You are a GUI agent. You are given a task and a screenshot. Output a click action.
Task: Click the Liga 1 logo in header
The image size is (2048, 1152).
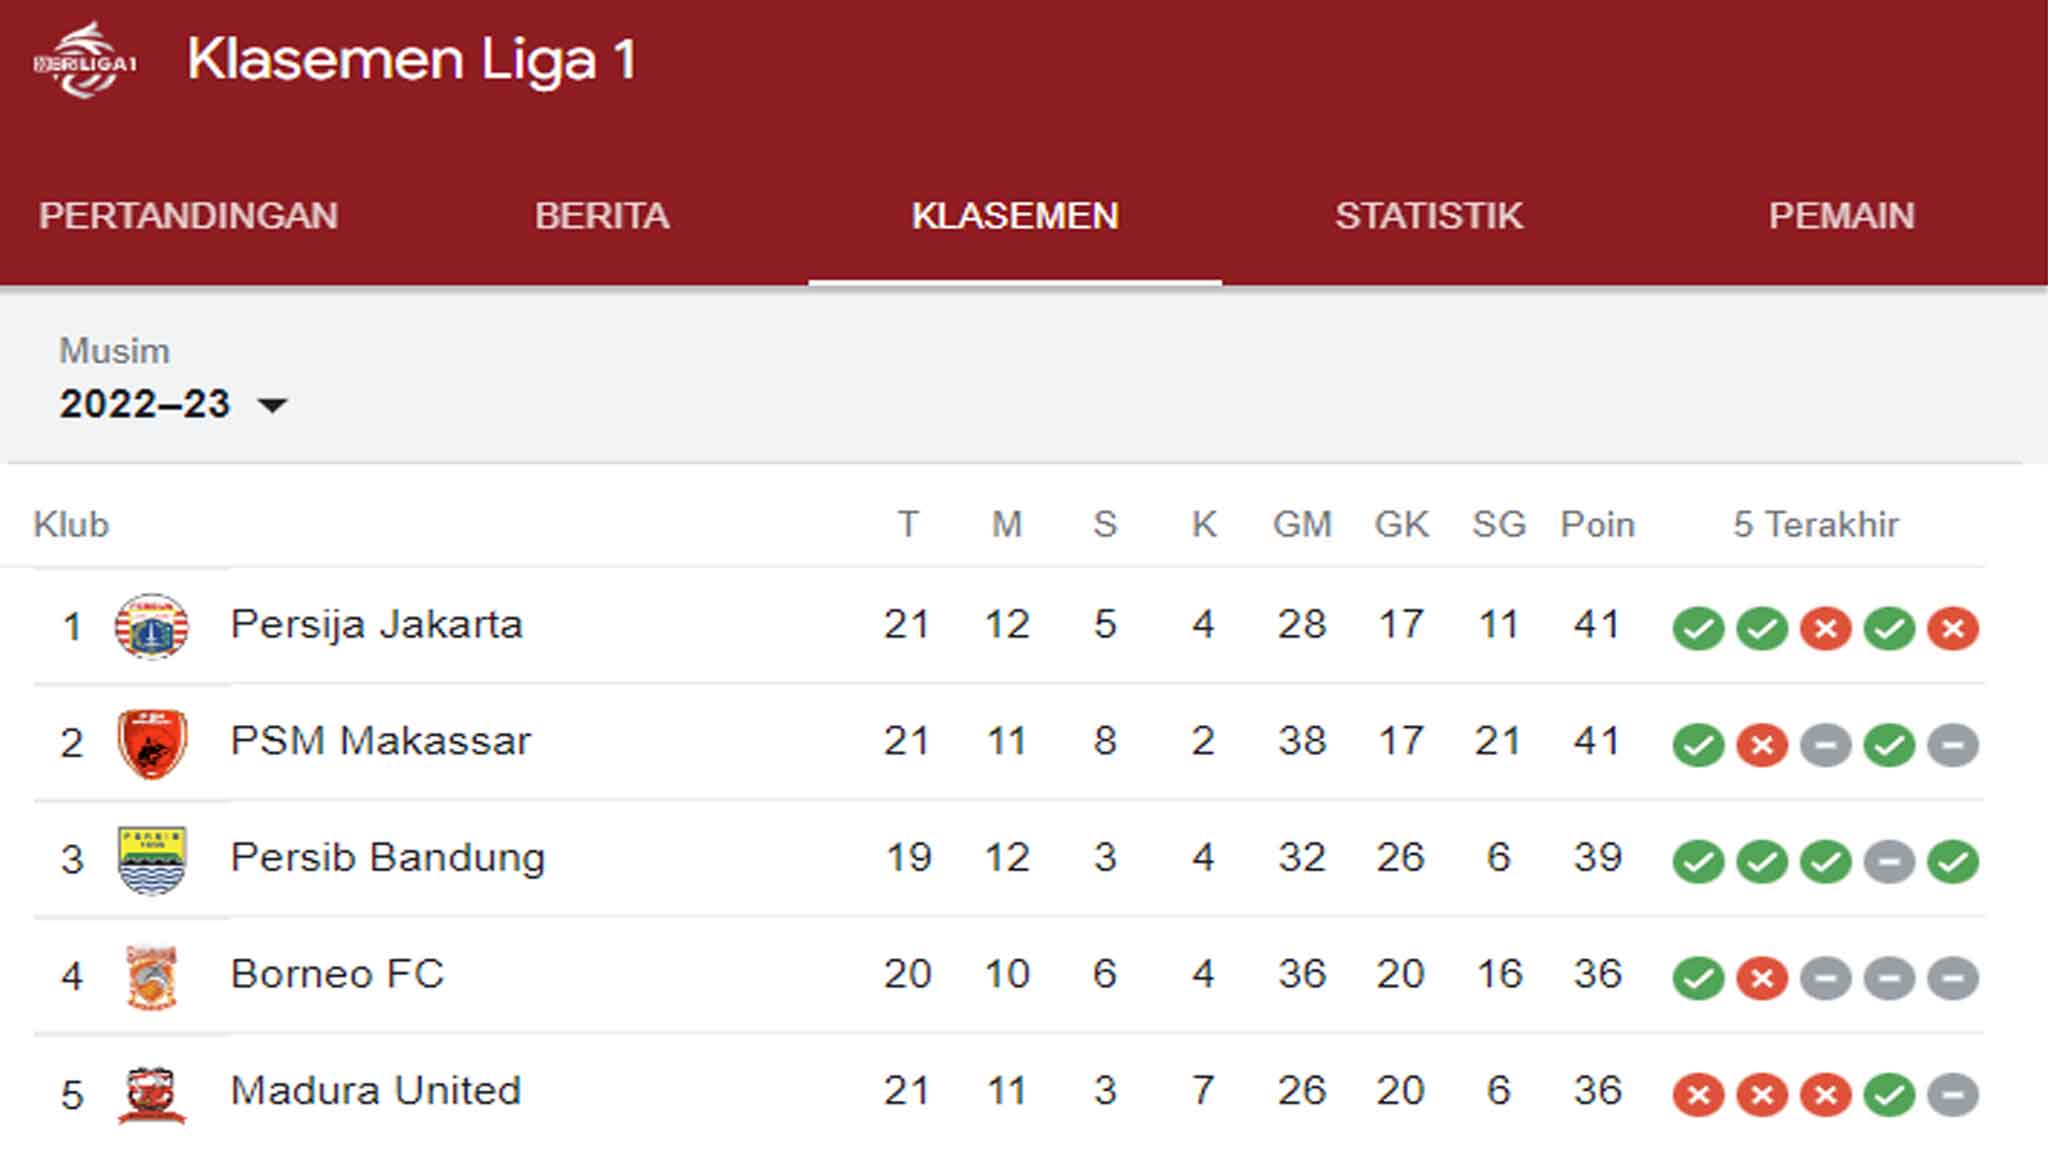(x=84, y=62)
